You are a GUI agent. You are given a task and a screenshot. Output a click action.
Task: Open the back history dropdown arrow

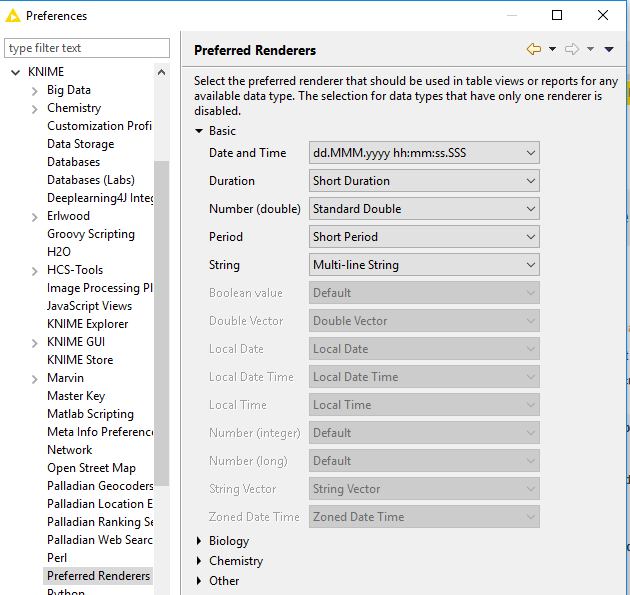(551, 49)
